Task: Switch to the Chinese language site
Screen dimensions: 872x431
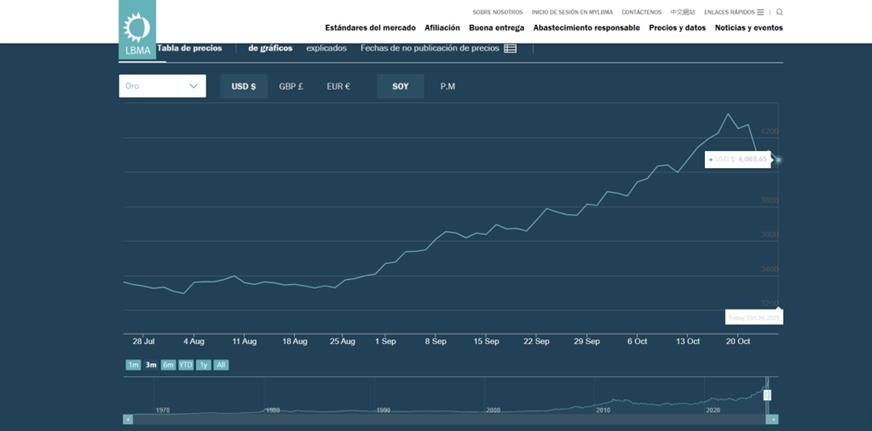Action: pos(683,12)
